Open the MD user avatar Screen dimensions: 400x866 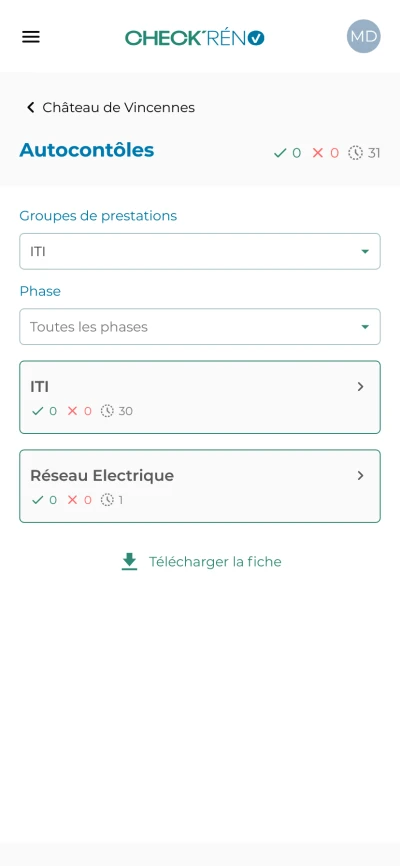(364, 36)
